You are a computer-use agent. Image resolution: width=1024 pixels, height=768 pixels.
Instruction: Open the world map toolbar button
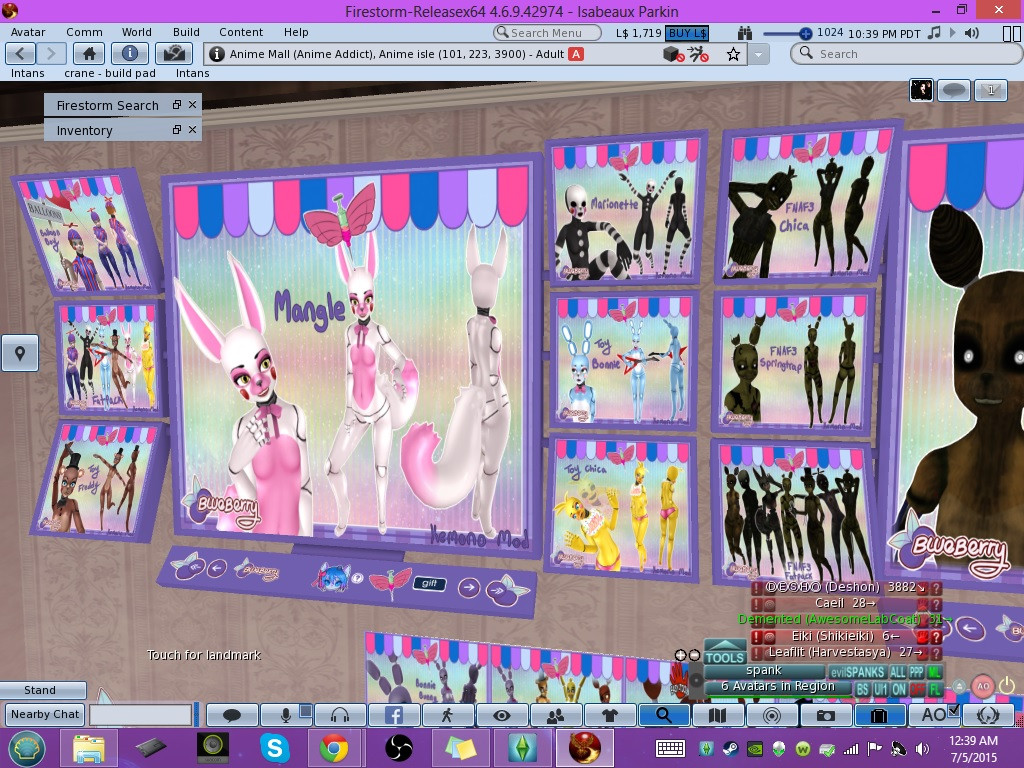coord(718,715)
